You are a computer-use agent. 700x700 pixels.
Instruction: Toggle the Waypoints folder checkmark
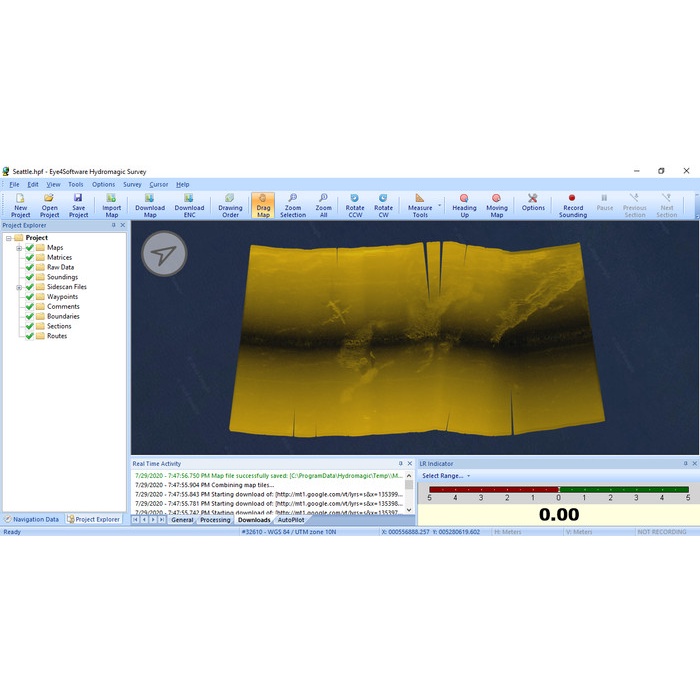(29, 296)
